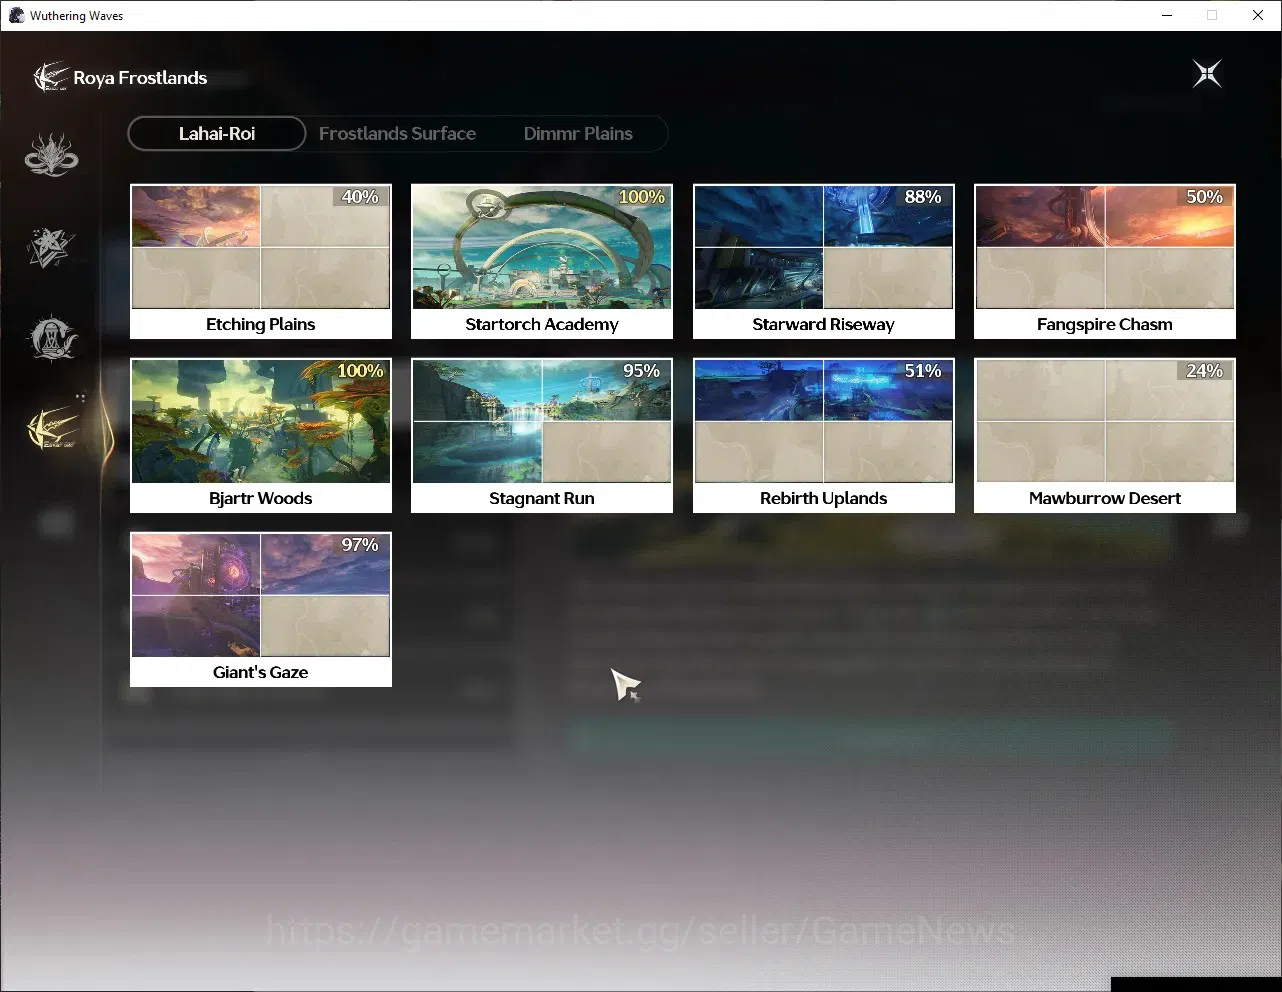This screenshot has width=1282, height=992.
Task: Open the Mawburrow Desert card
Action: point(1105,435)
